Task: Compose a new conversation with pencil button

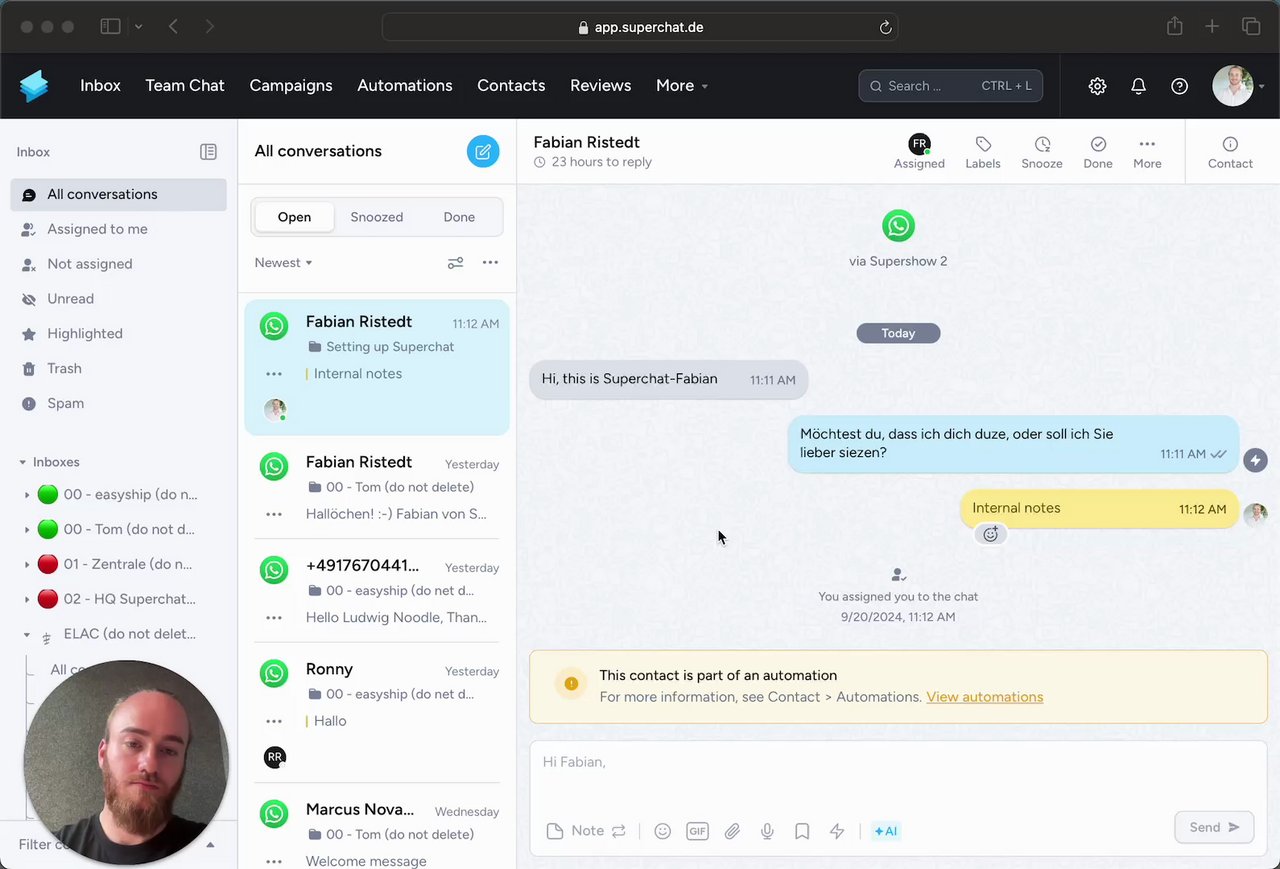Action: click(483, 151)
